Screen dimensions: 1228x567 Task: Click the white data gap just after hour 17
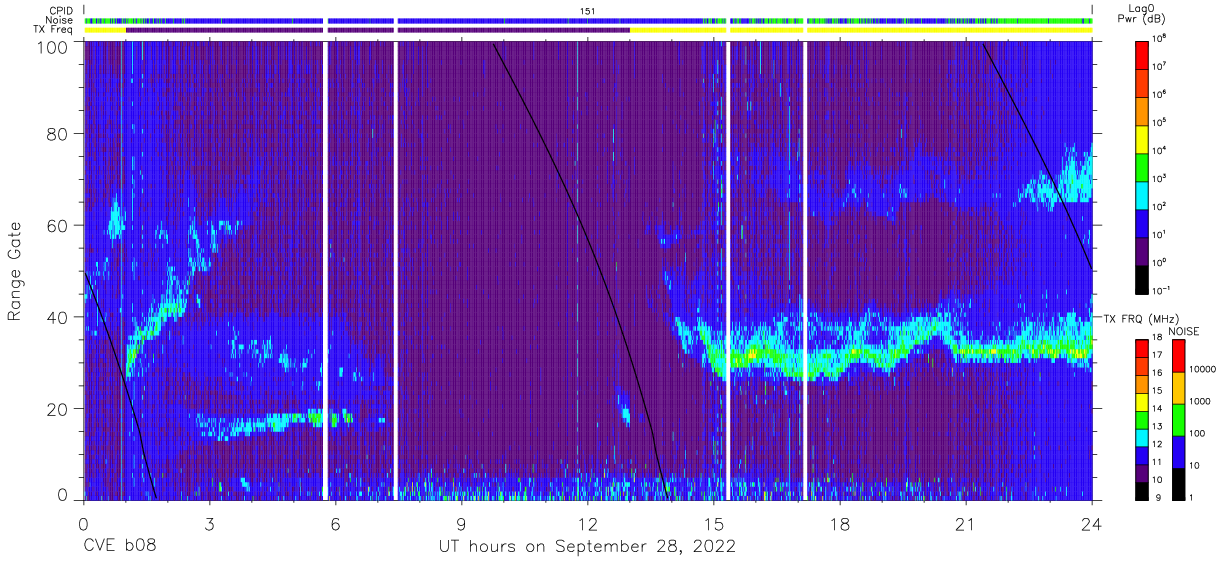click(x=805, y=270)
